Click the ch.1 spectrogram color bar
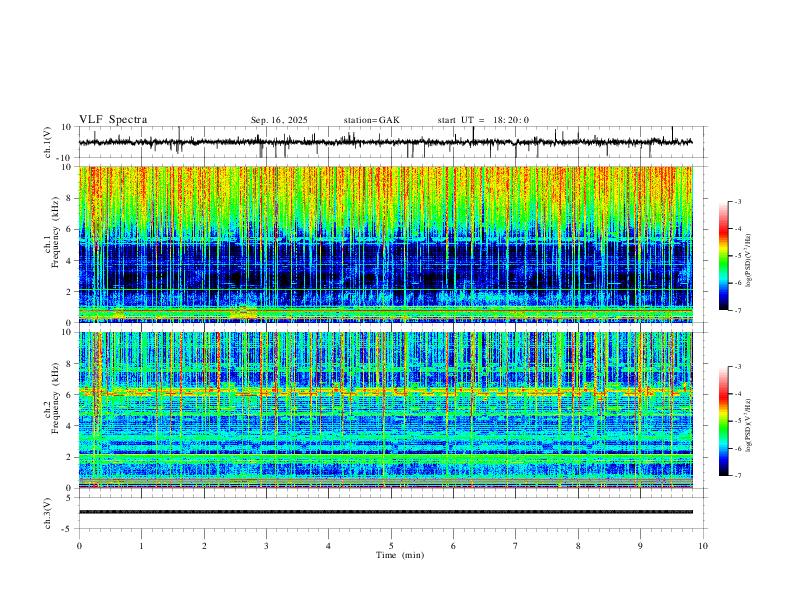The height and width of the screenshot is (612, 792). click(x=724, y=256)
